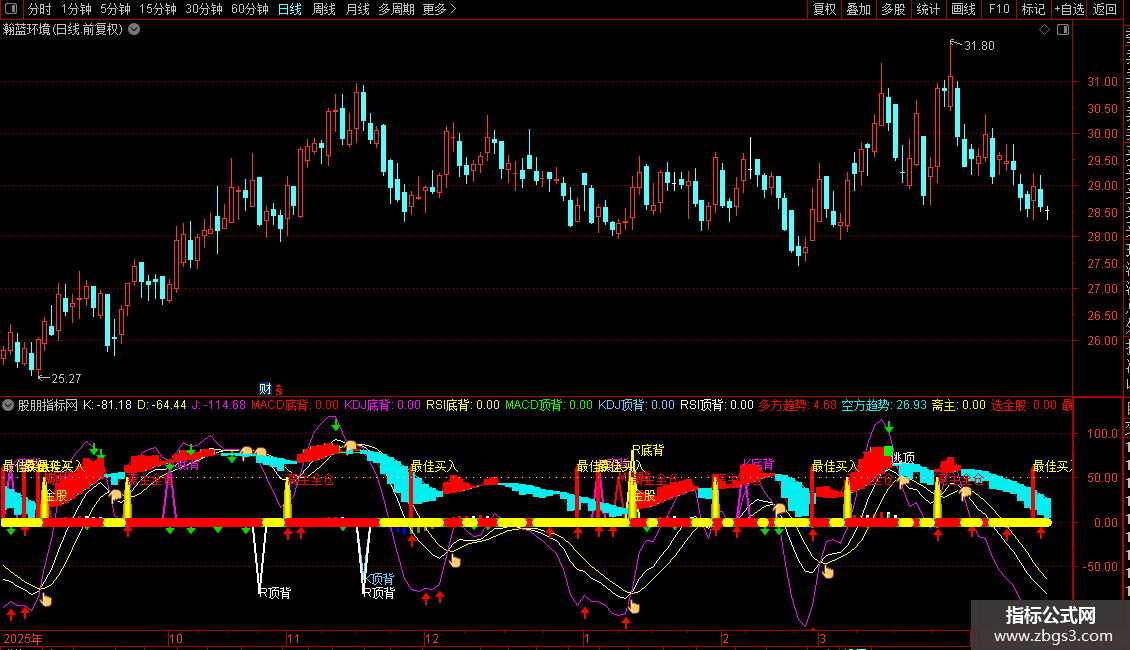Click the 财 financial report marker icon
The width and height of the screenshot is (1130, 650).
click(x=265, y=388)
